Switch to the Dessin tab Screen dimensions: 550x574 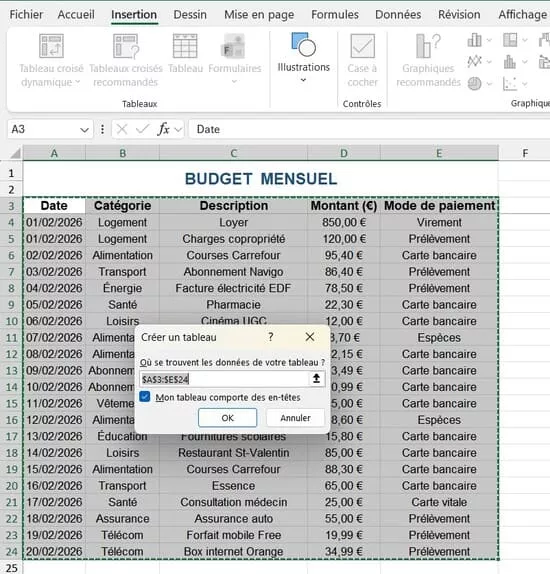190,15
